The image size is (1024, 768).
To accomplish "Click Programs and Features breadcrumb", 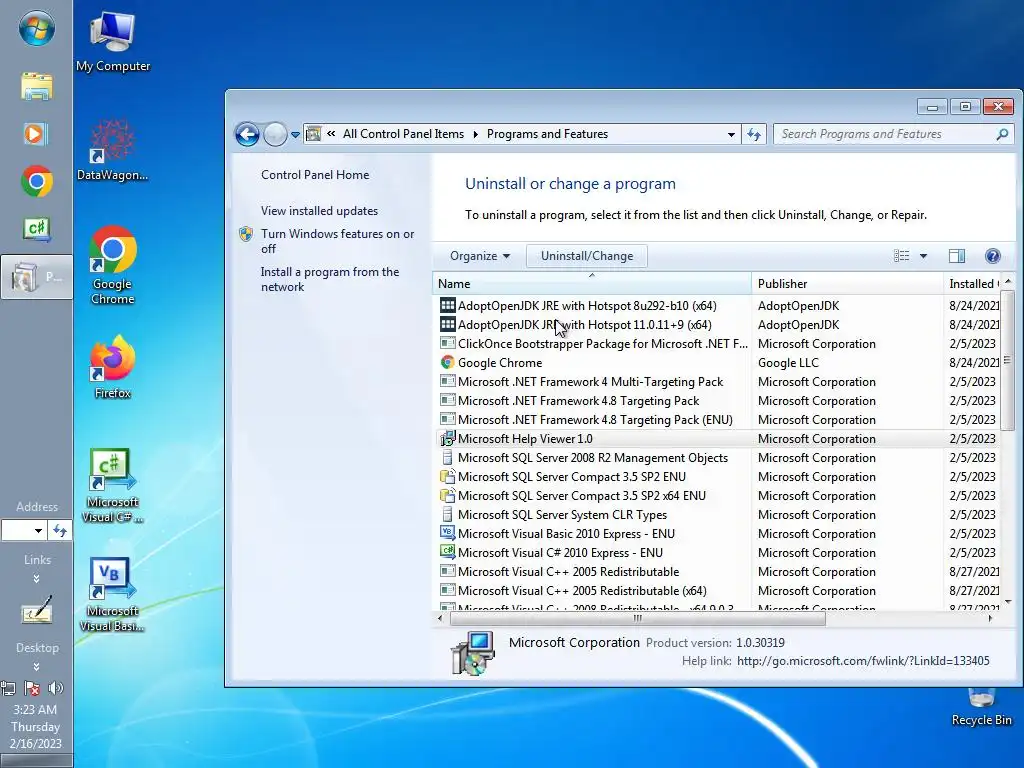I will click(547, 134).
